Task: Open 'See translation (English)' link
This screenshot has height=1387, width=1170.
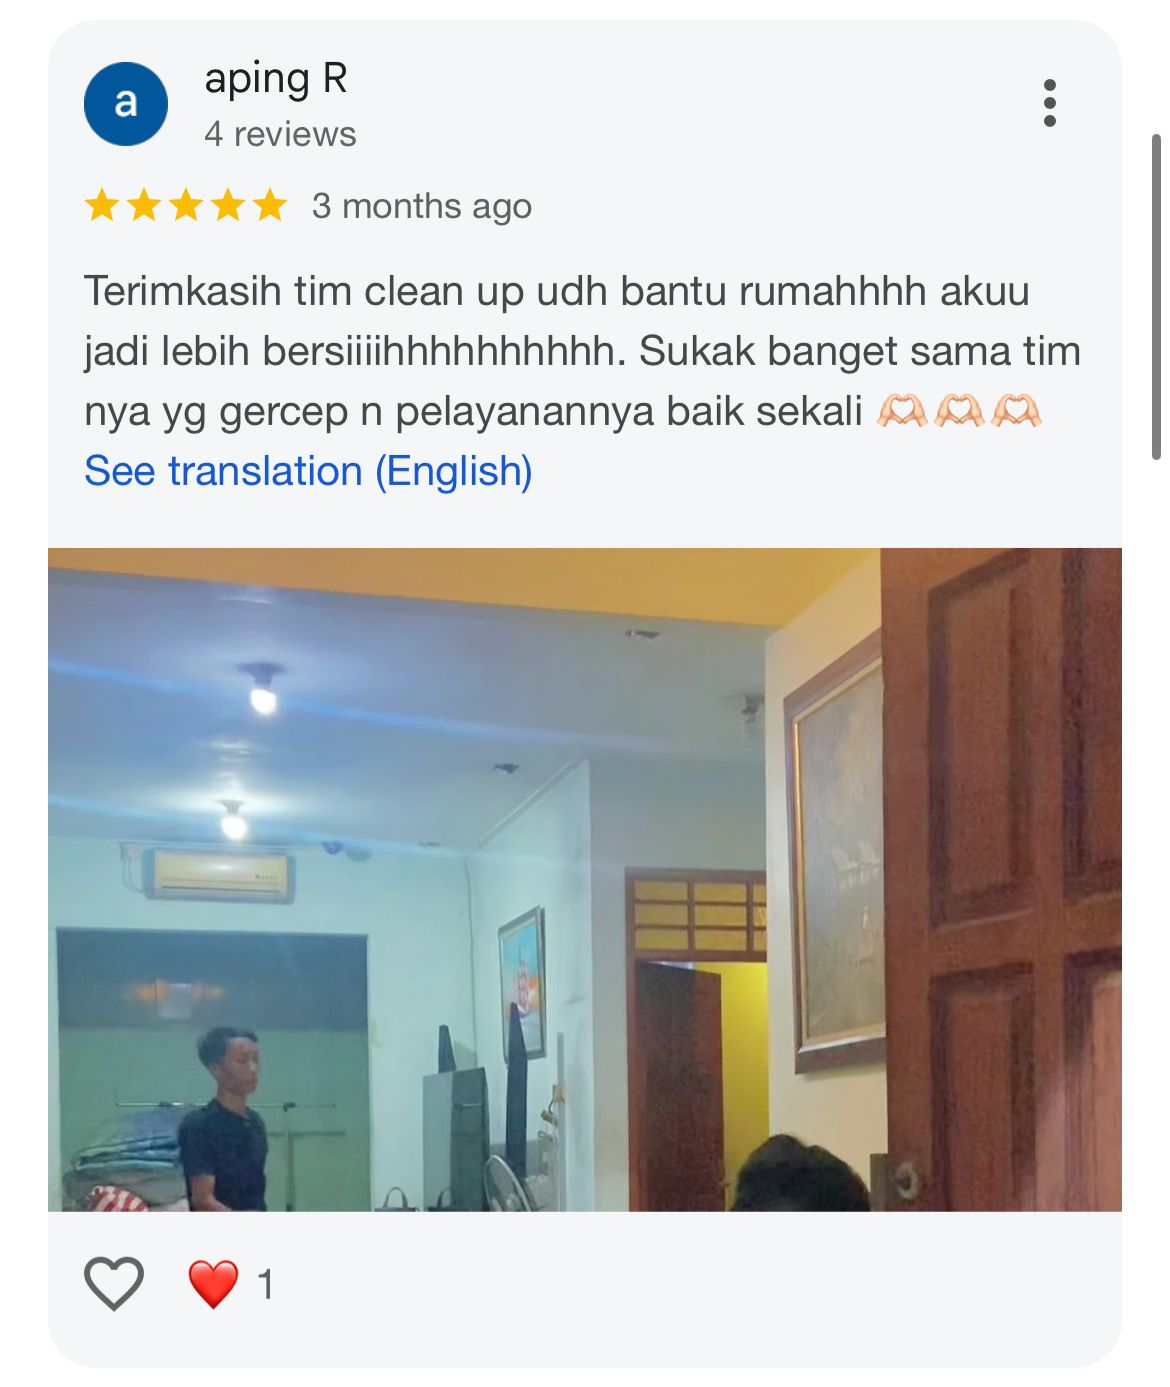Action: [308, 471]
